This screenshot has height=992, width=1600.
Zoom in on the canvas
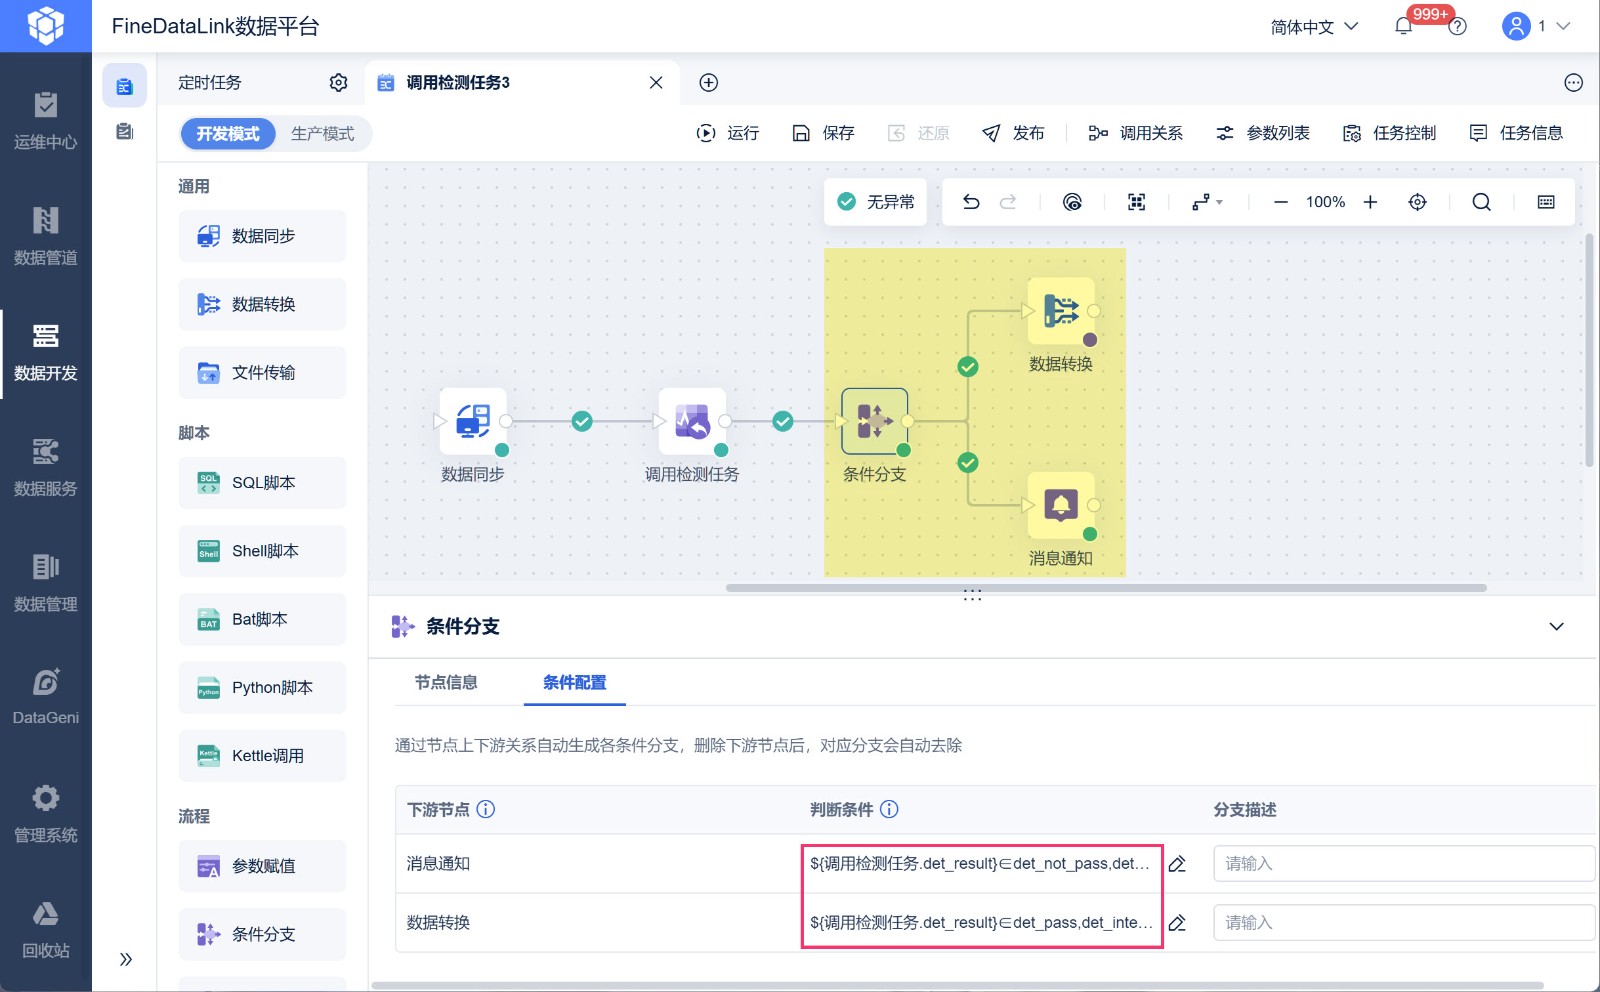[x=1371, y=202]
